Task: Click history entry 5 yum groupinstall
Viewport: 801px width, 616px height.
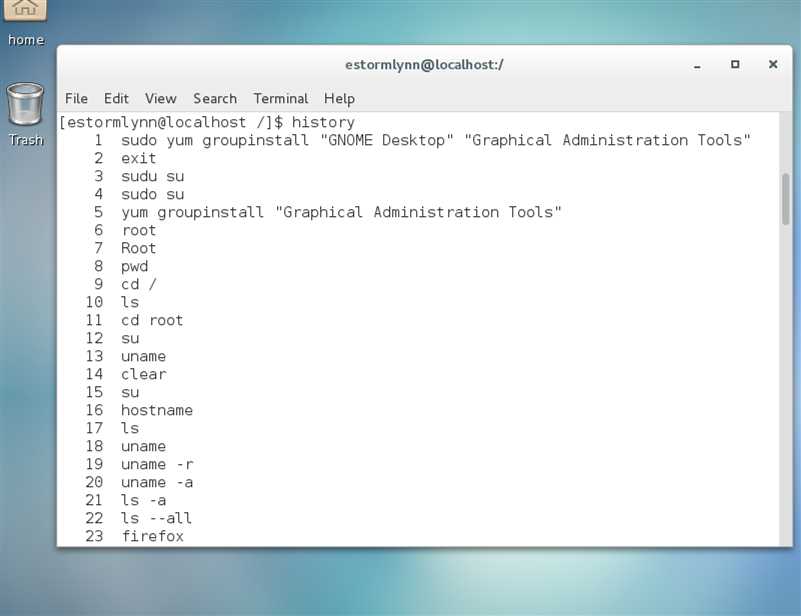Action: point(327,212)
